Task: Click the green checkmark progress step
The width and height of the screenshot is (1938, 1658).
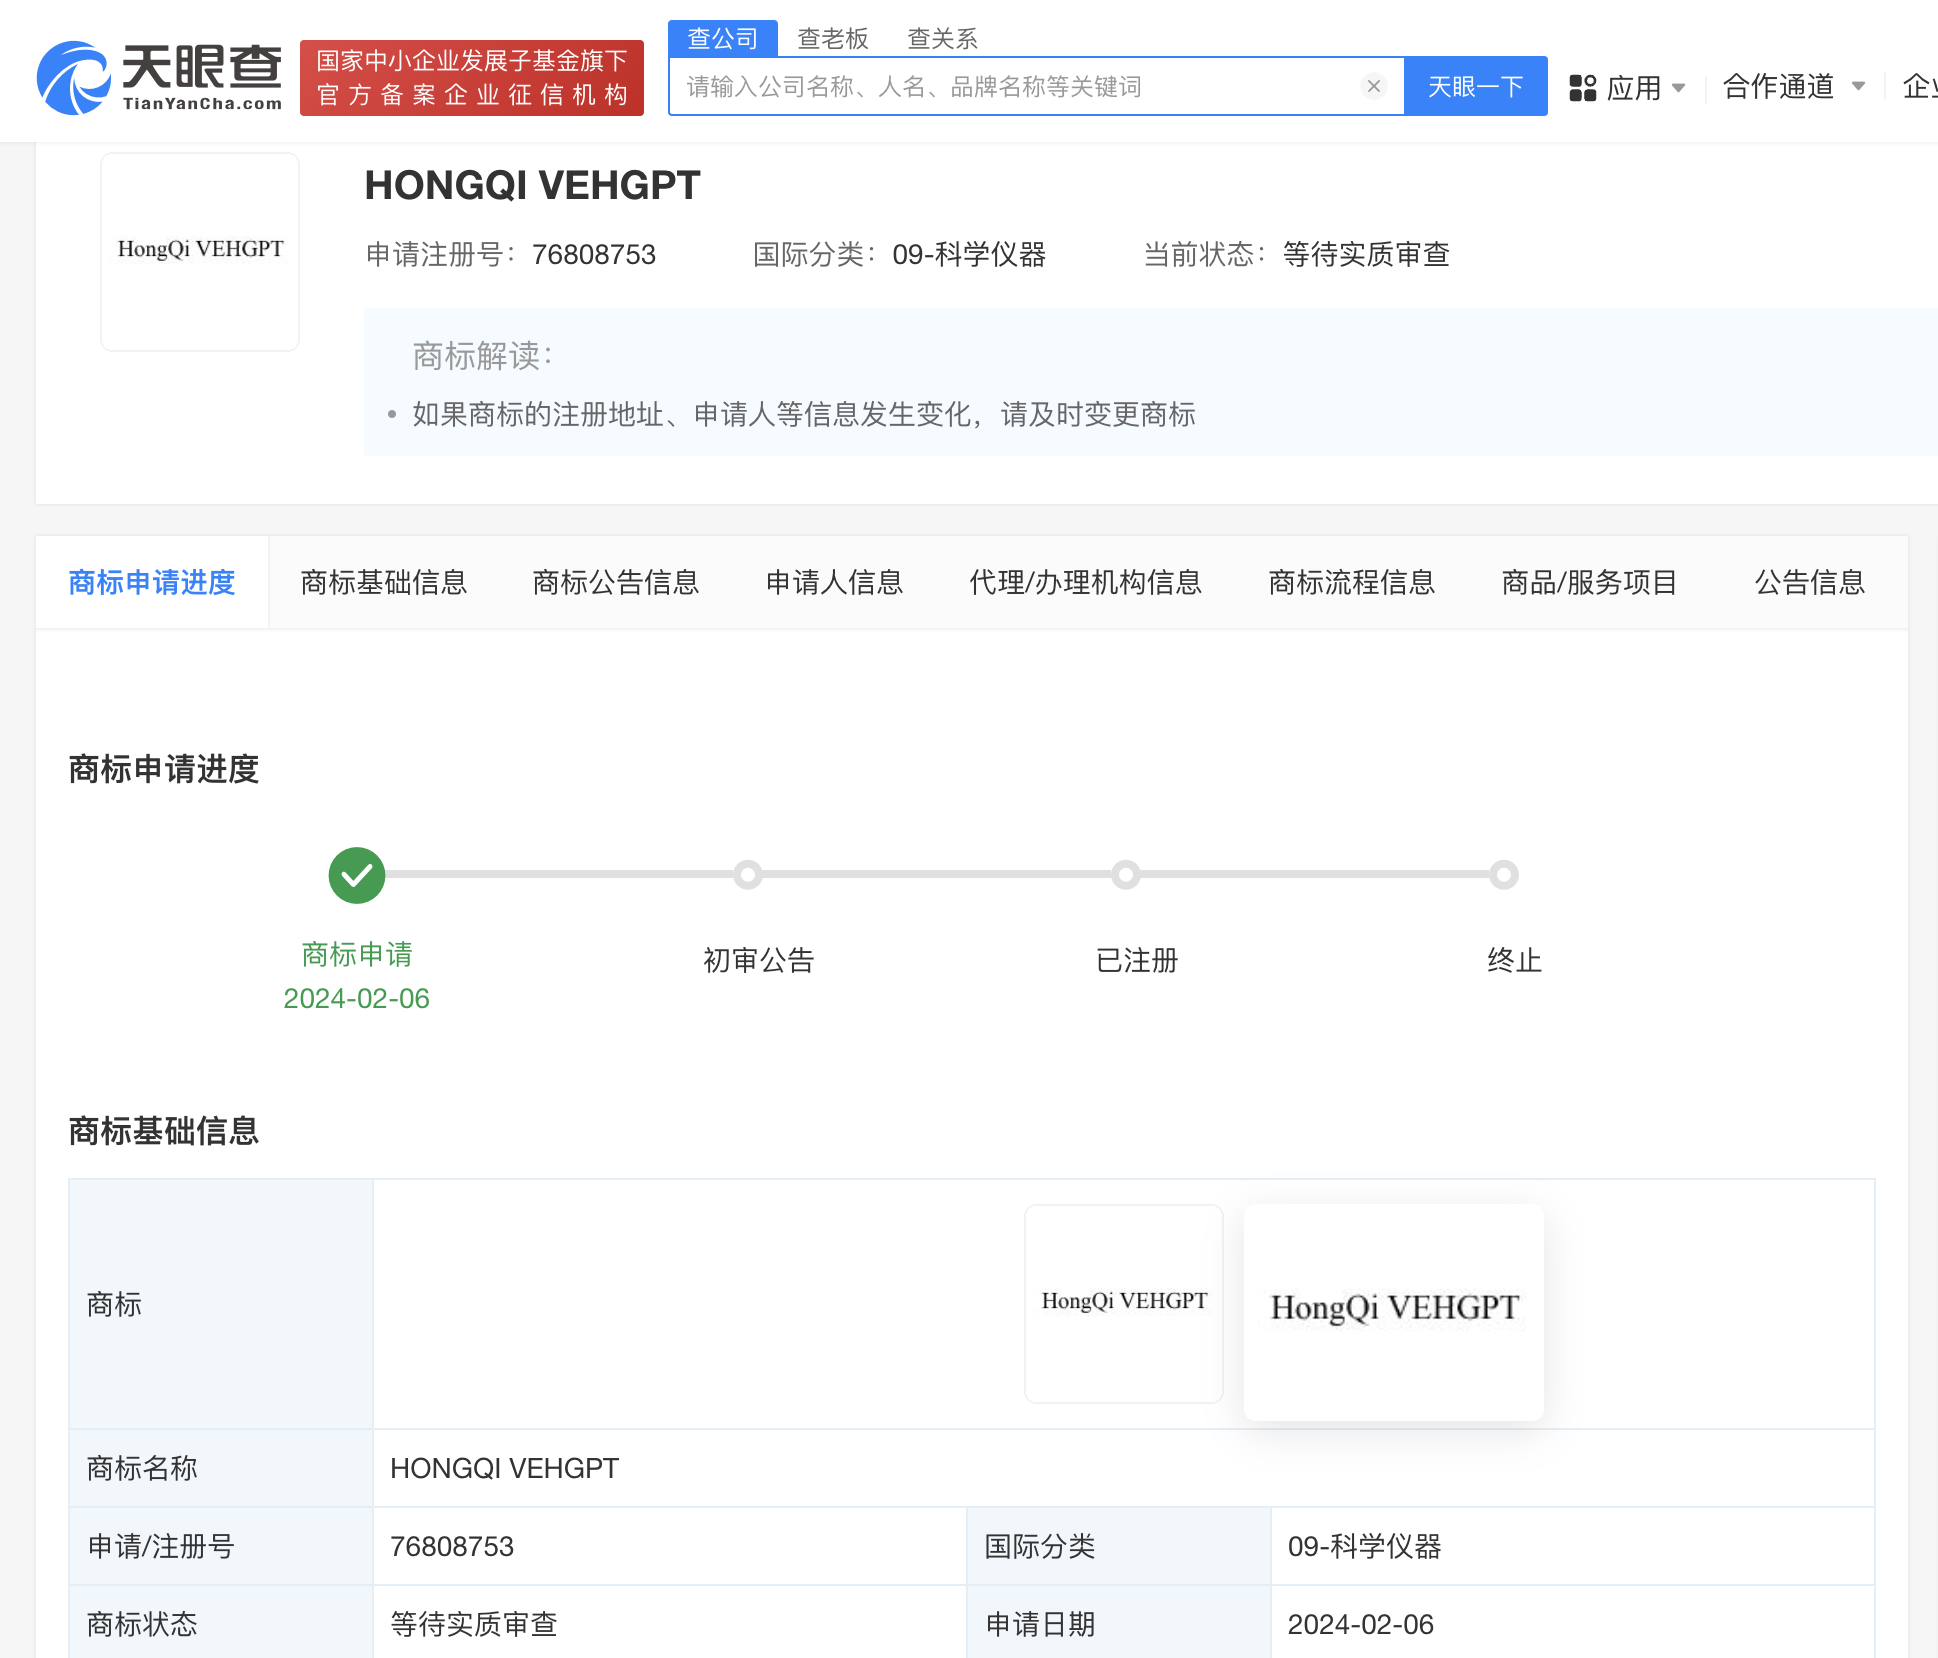Action: point(357,875)
